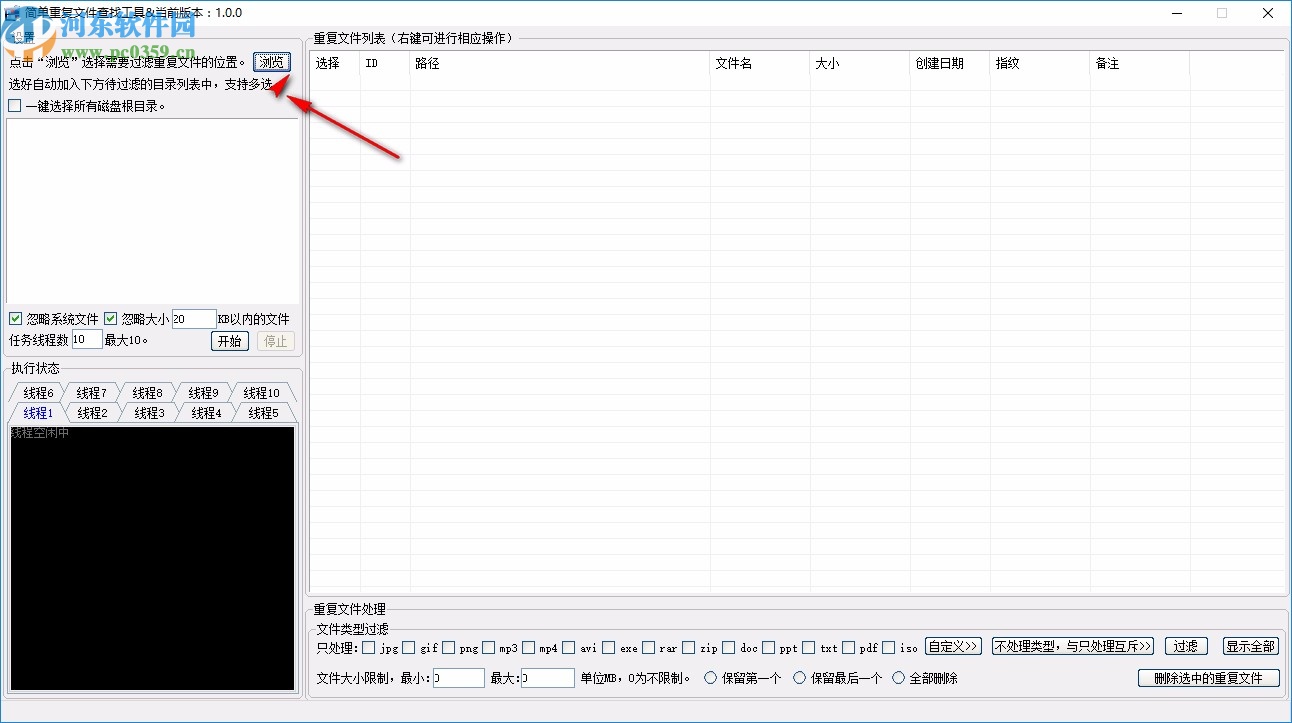Check the doc file type checkbox
The width and height of the screenshot is (1292, 723).
[x=729, y=647]
